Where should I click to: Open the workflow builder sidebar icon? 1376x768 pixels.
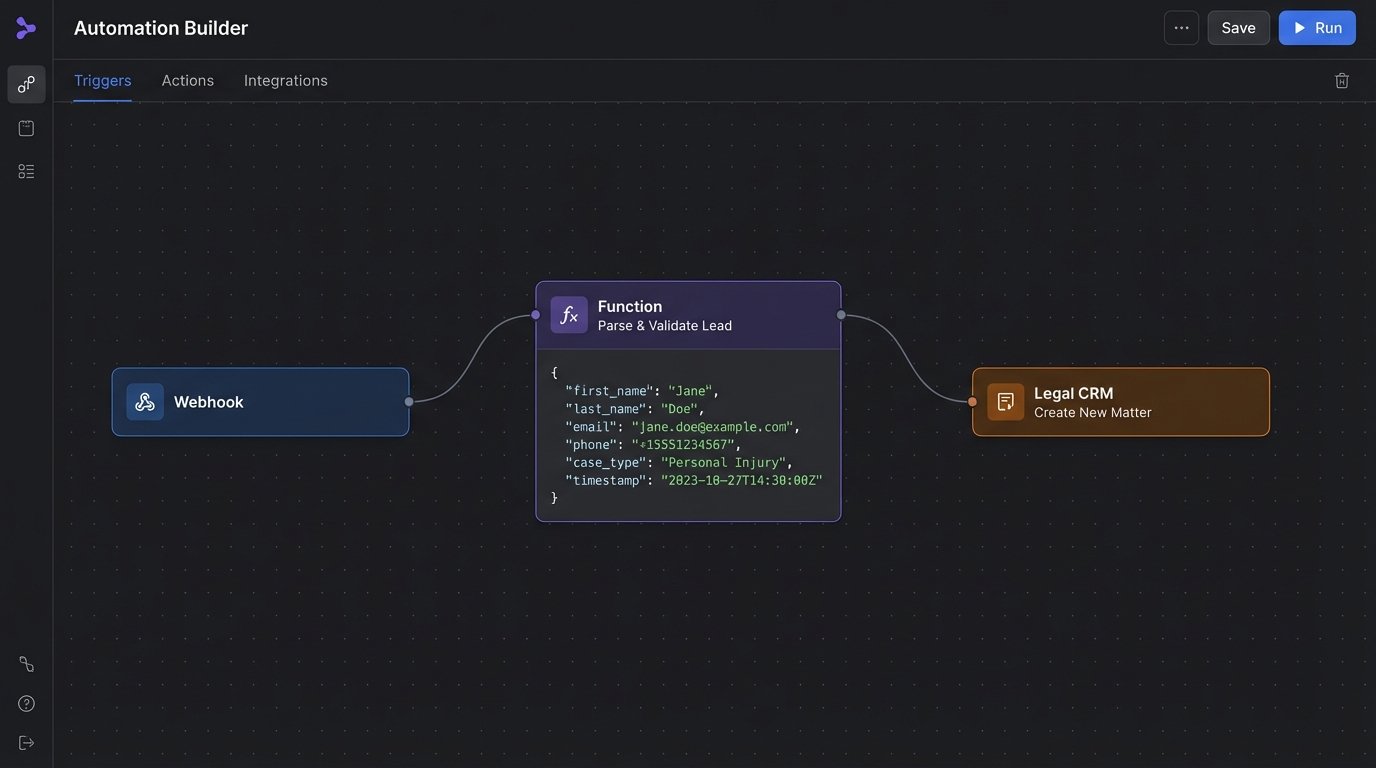(26, 85)
